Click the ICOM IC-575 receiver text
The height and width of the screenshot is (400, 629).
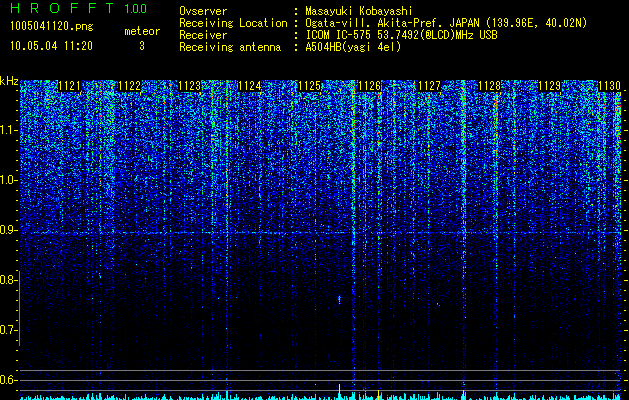coord(401,35)
